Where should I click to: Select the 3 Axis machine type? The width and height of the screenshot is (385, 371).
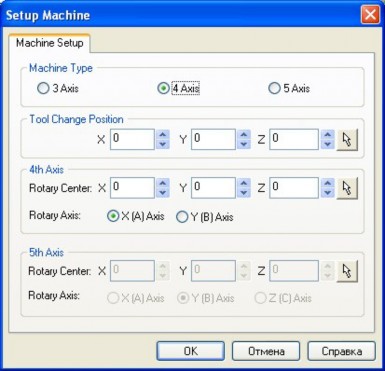[58, 88]
